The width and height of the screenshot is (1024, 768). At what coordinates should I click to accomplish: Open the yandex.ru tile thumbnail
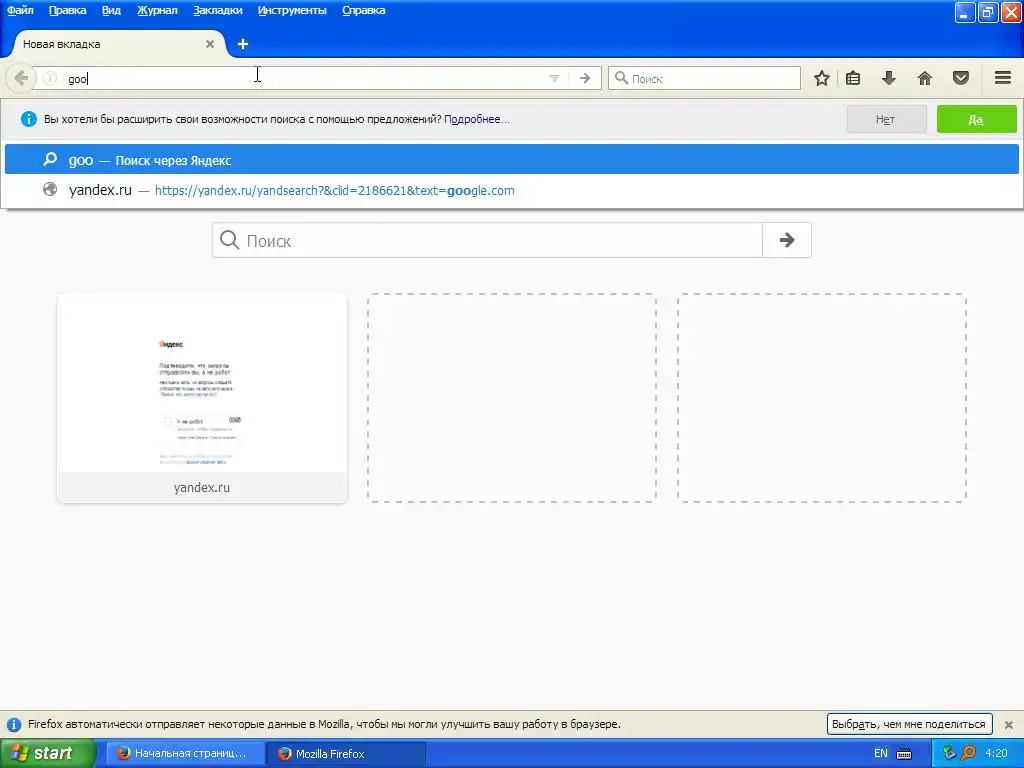202,383
